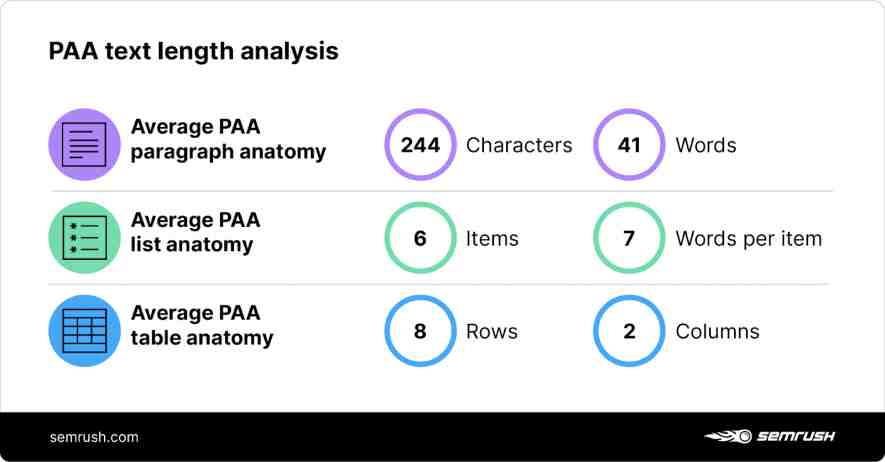Select the 244 characters circle

click(x=420, y=144)
